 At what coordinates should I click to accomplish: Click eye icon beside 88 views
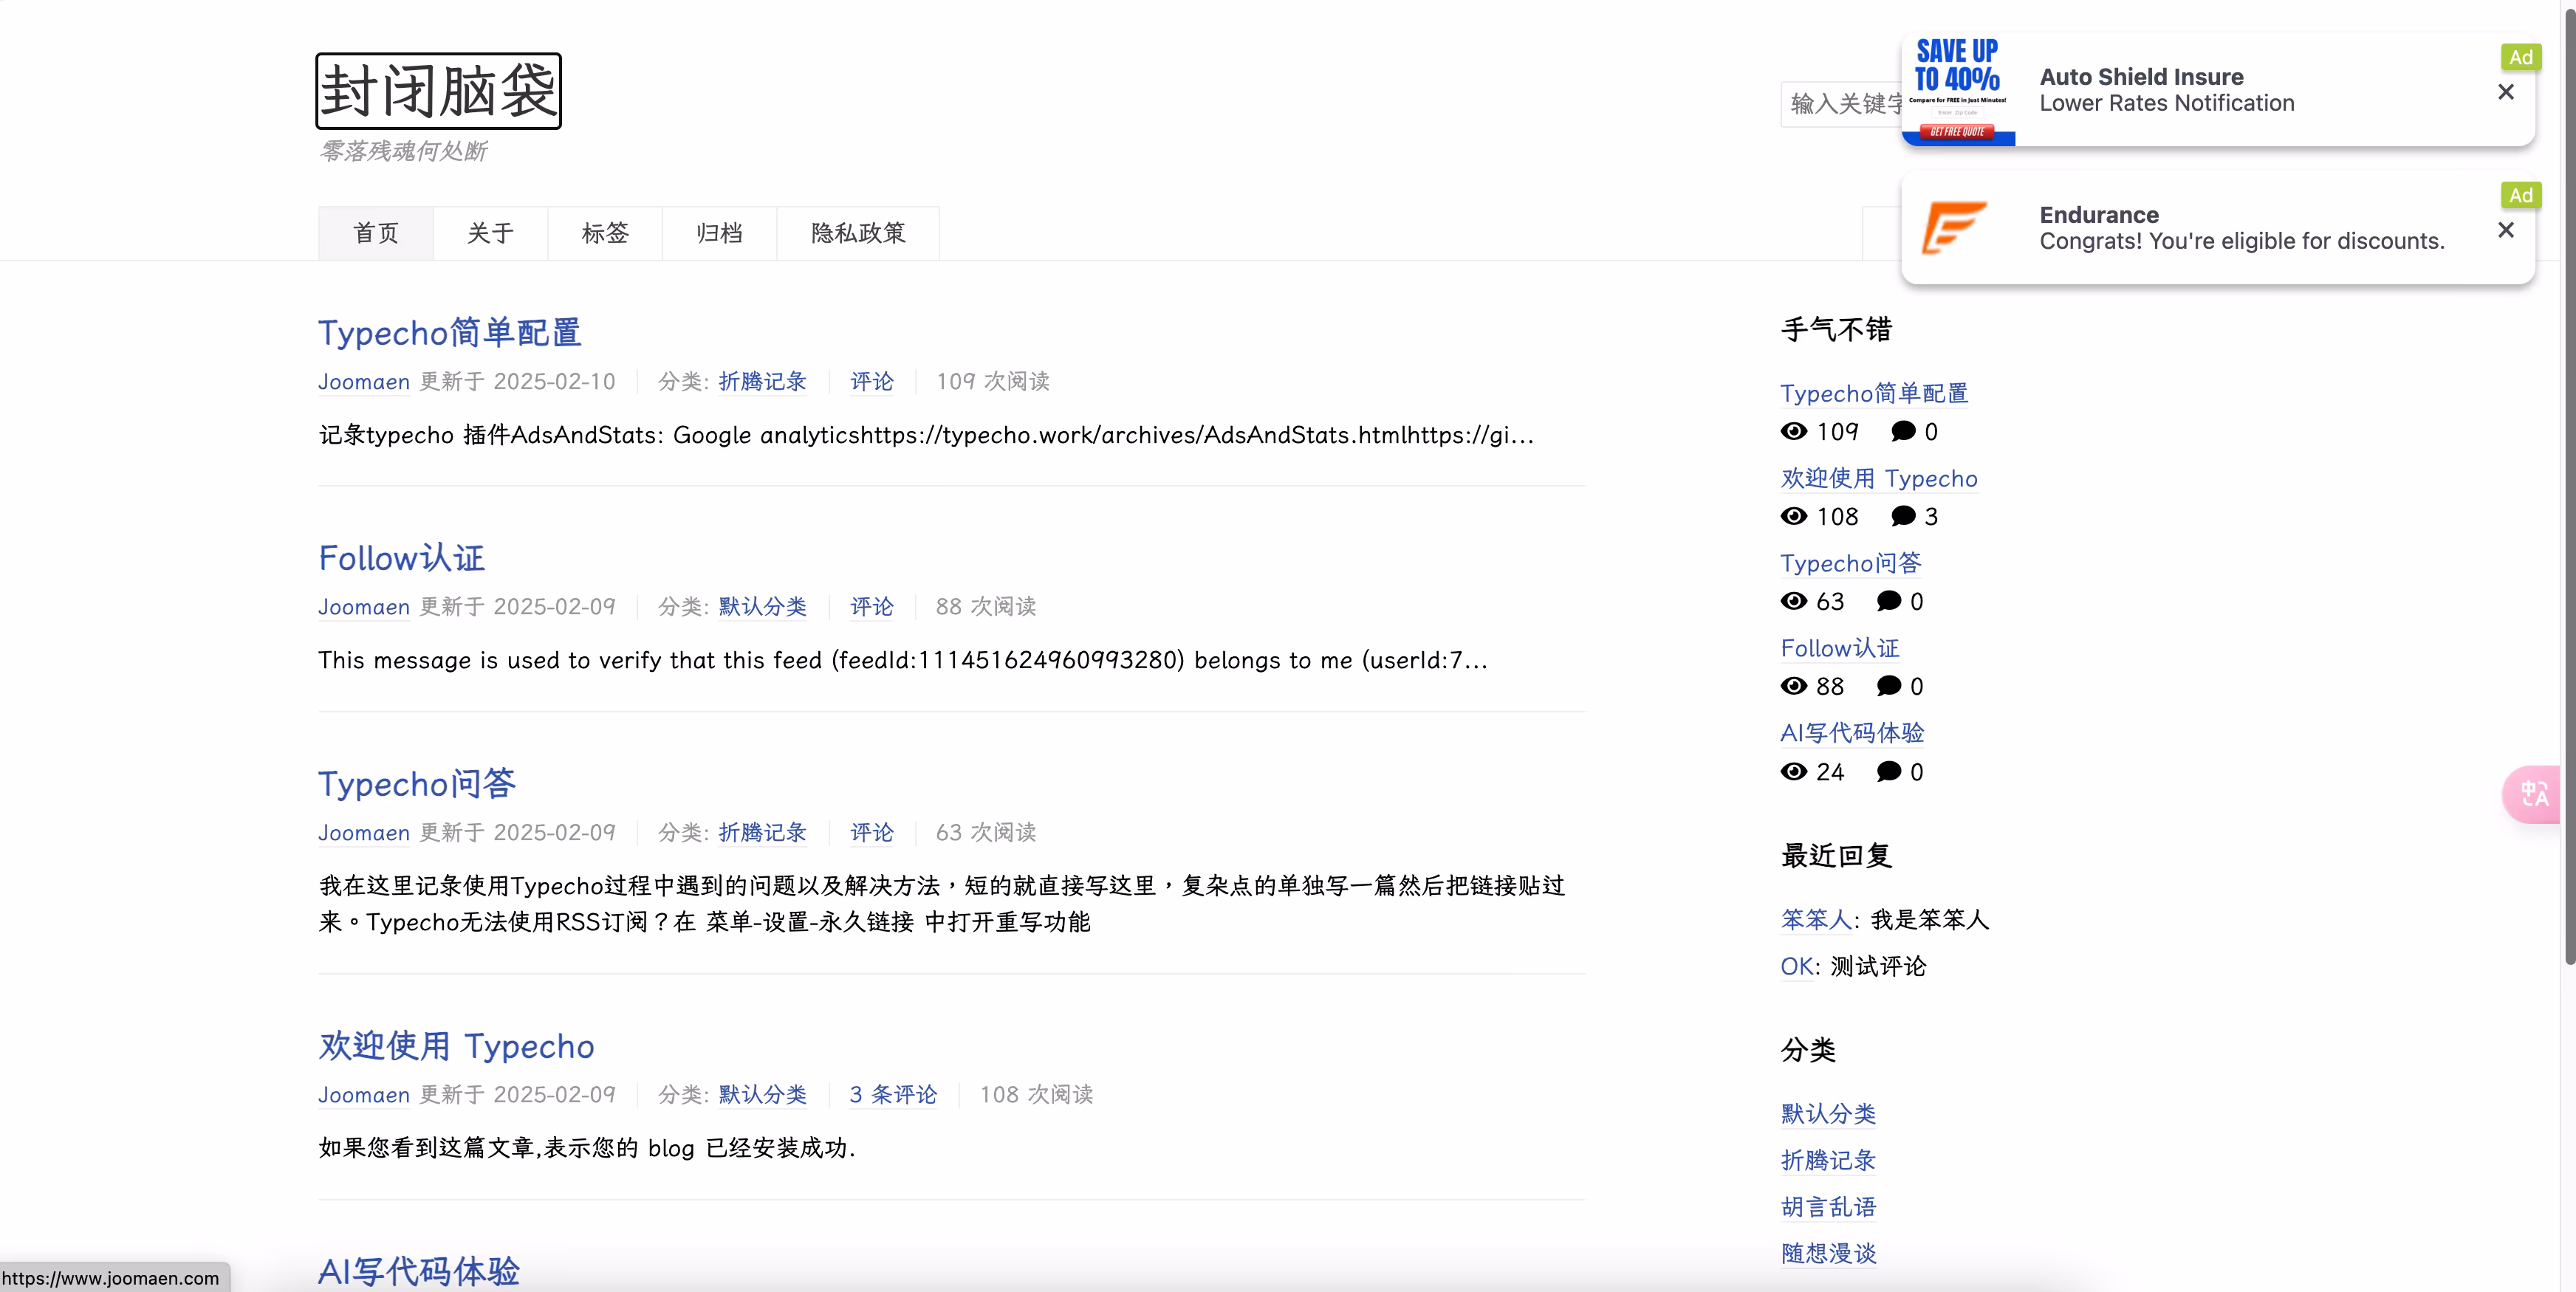(1794, 686)
